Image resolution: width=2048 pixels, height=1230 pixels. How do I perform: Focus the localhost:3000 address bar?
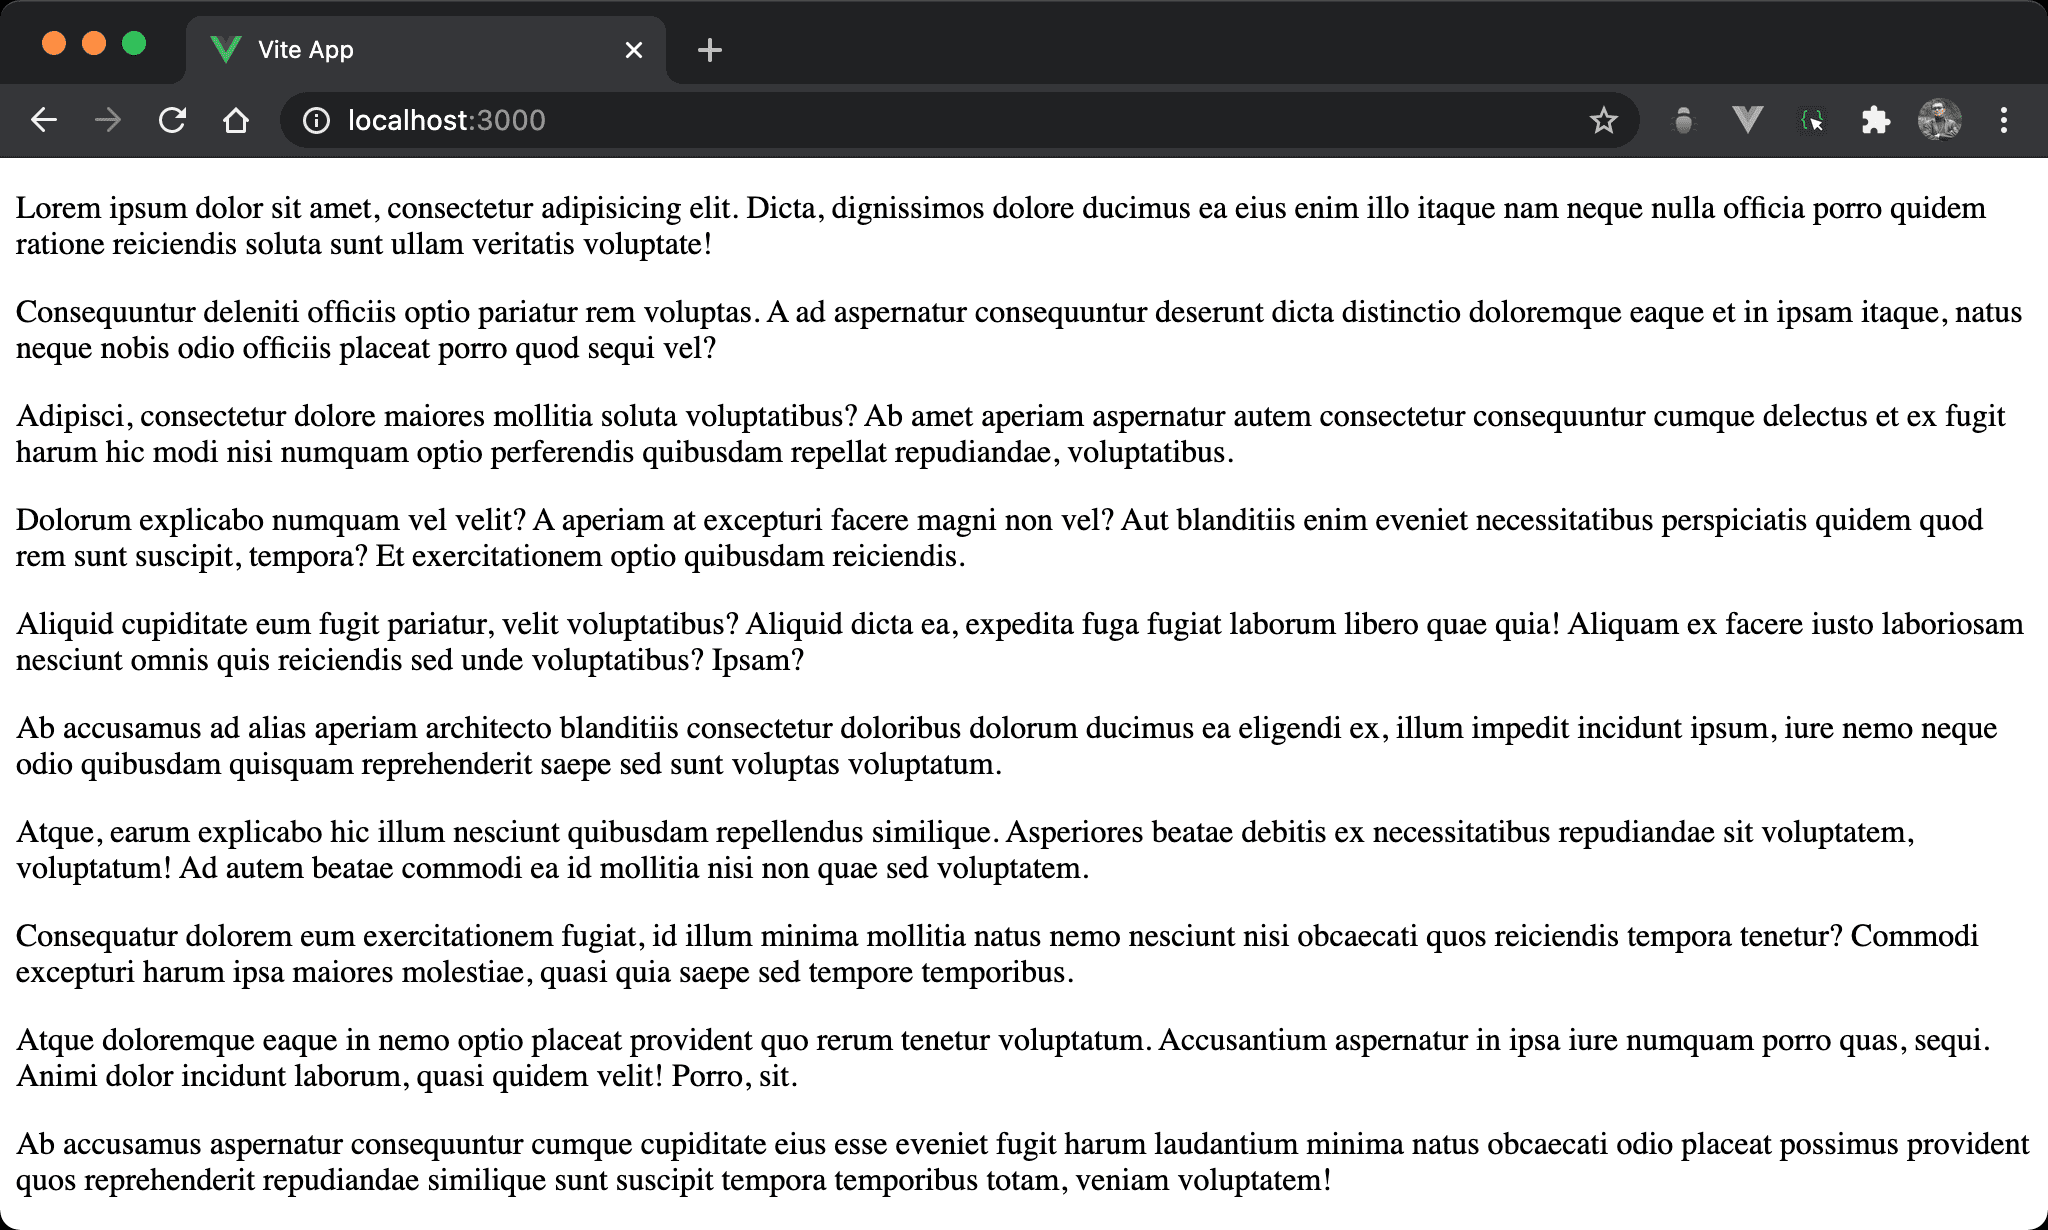coord(900,121)
